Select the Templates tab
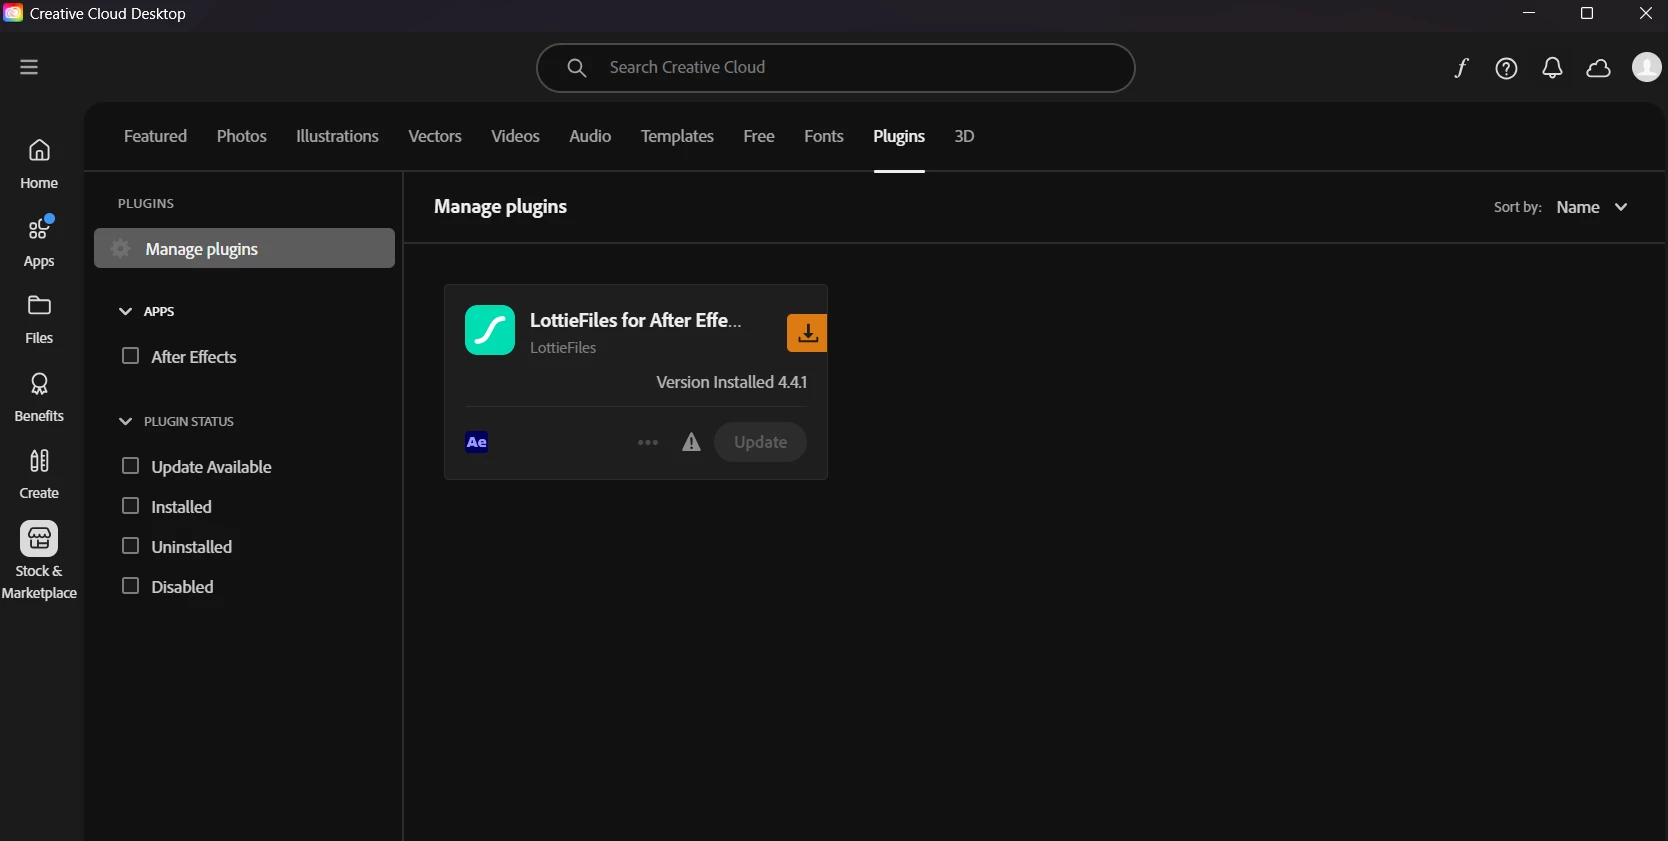This screenshot has width=1668, height=841. click(677, 136)
